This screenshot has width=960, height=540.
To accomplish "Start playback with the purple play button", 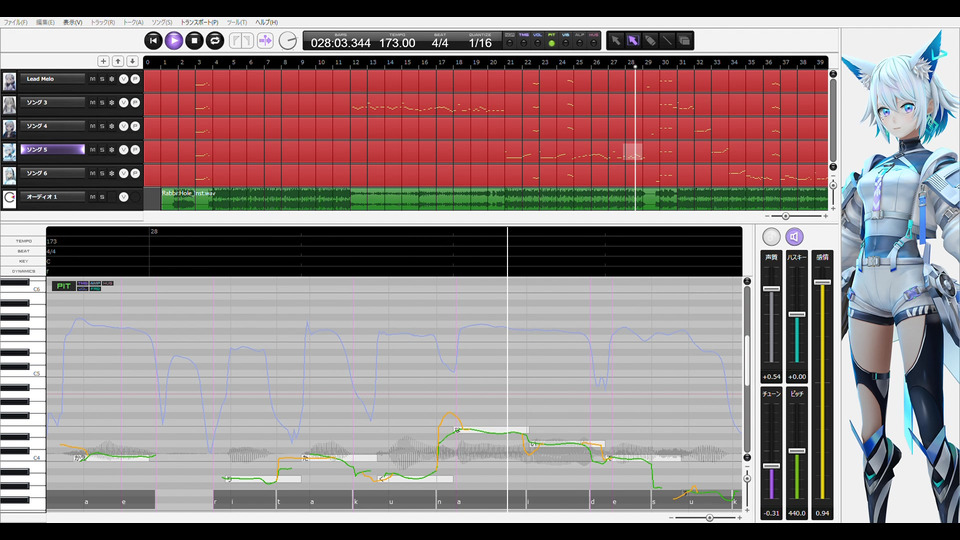I will (174, 40).
